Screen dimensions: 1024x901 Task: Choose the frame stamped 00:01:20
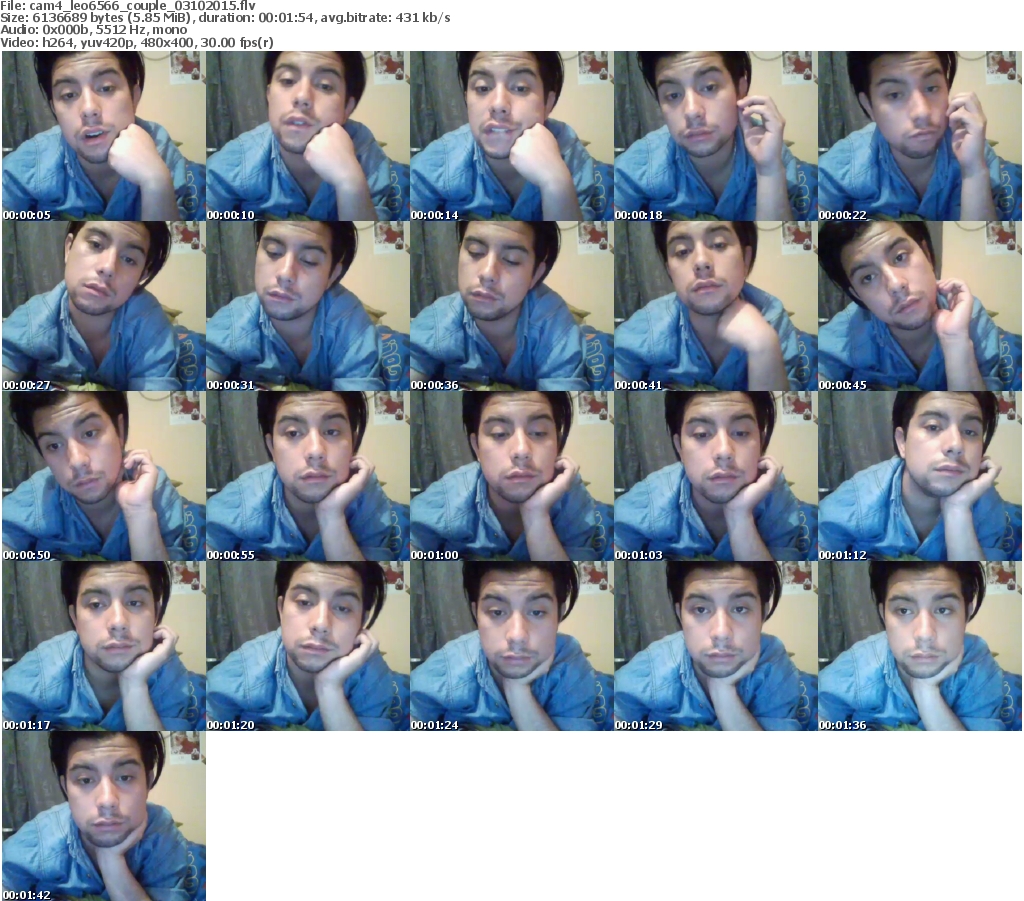(308, 646)
